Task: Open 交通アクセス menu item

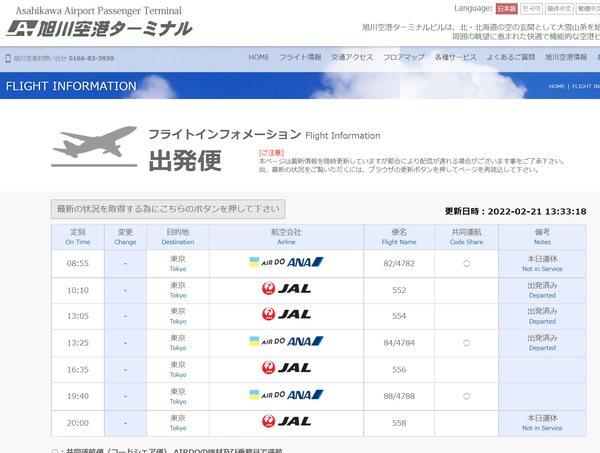Action: [x=352, y=57]
